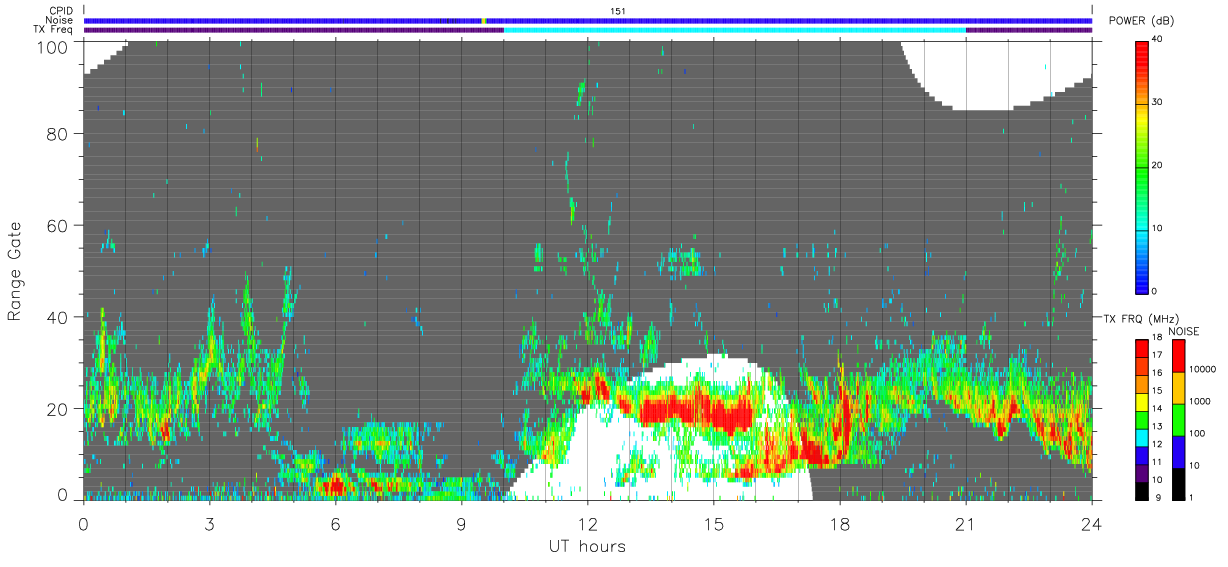Click the '0' tick label on the UT hours axis

[x=83, y=523]
